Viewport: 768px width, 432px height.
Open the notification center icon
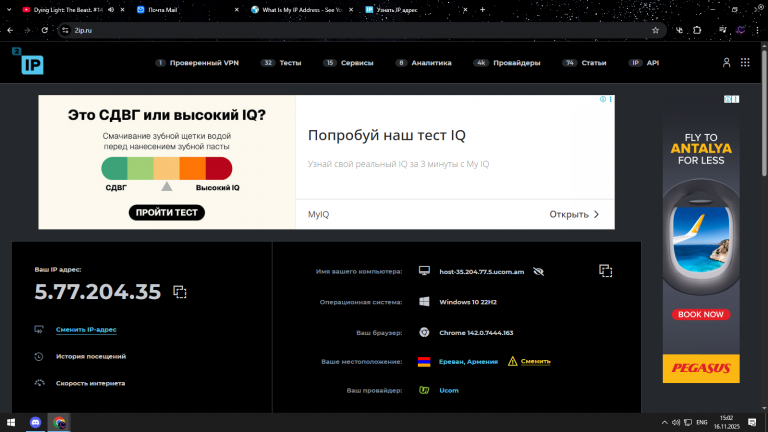(x=752, y=422)
